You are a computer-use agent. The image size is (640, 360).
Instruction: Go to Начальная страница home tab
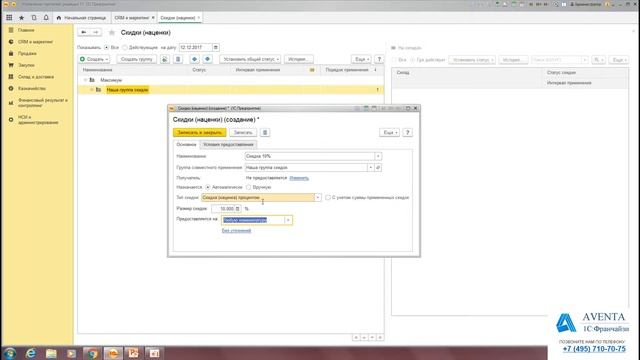81,18
